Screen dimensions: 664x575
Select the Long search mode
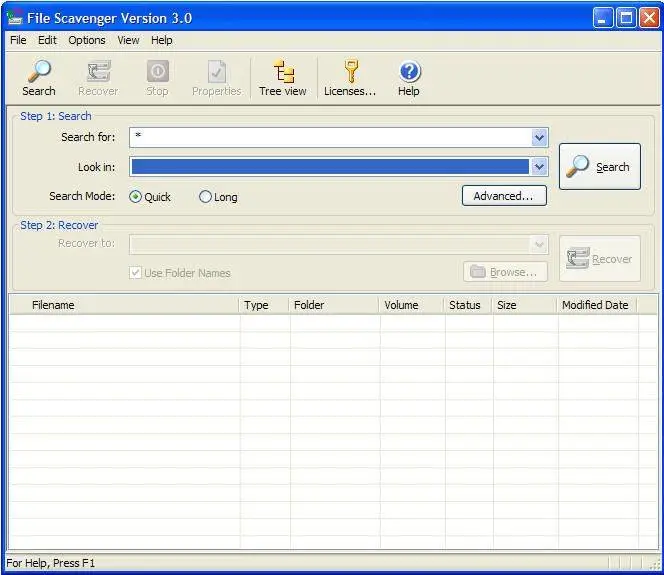click(x=205, y=196)
